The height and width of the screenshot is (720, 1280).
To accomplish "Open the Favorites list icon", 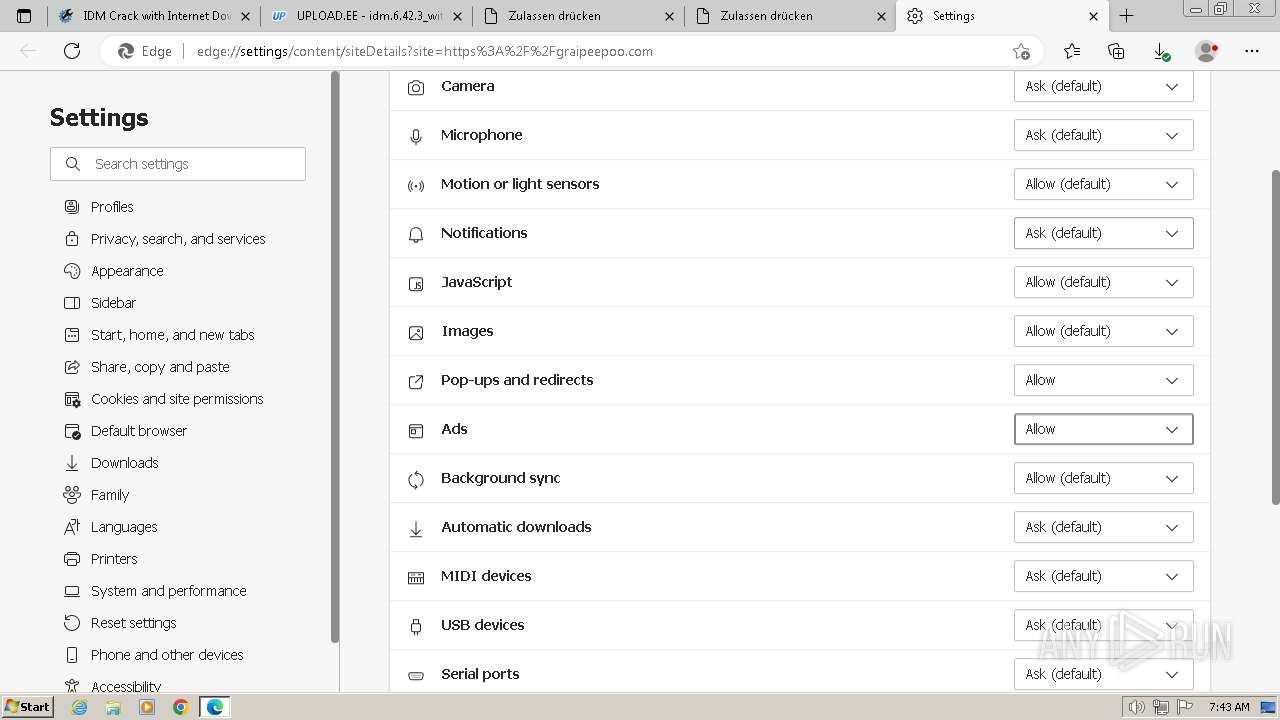I will 1072,51.
